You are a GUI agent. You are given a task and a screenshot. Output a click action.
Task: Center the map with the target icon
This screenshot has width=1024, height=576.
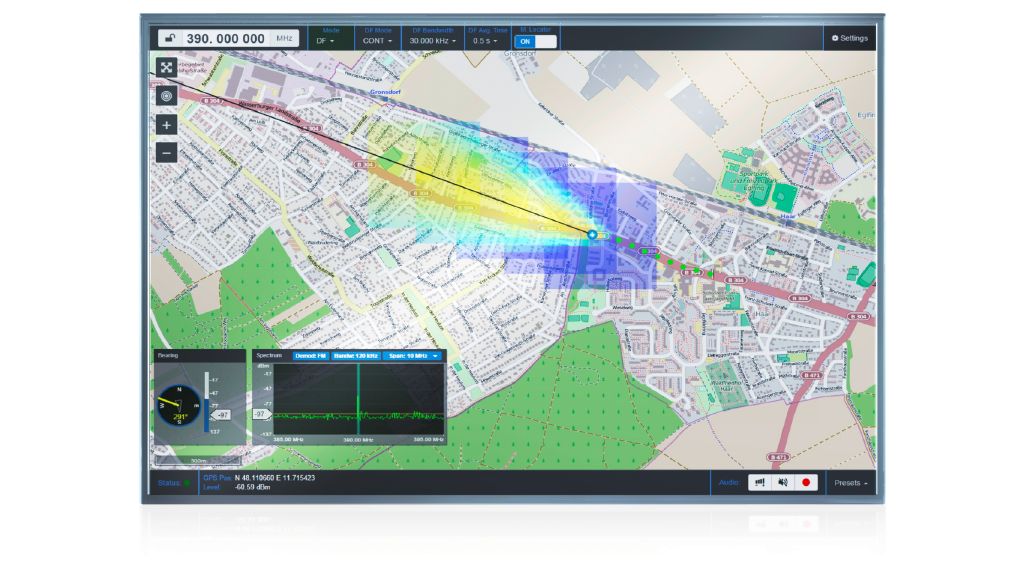coord(167,96)
